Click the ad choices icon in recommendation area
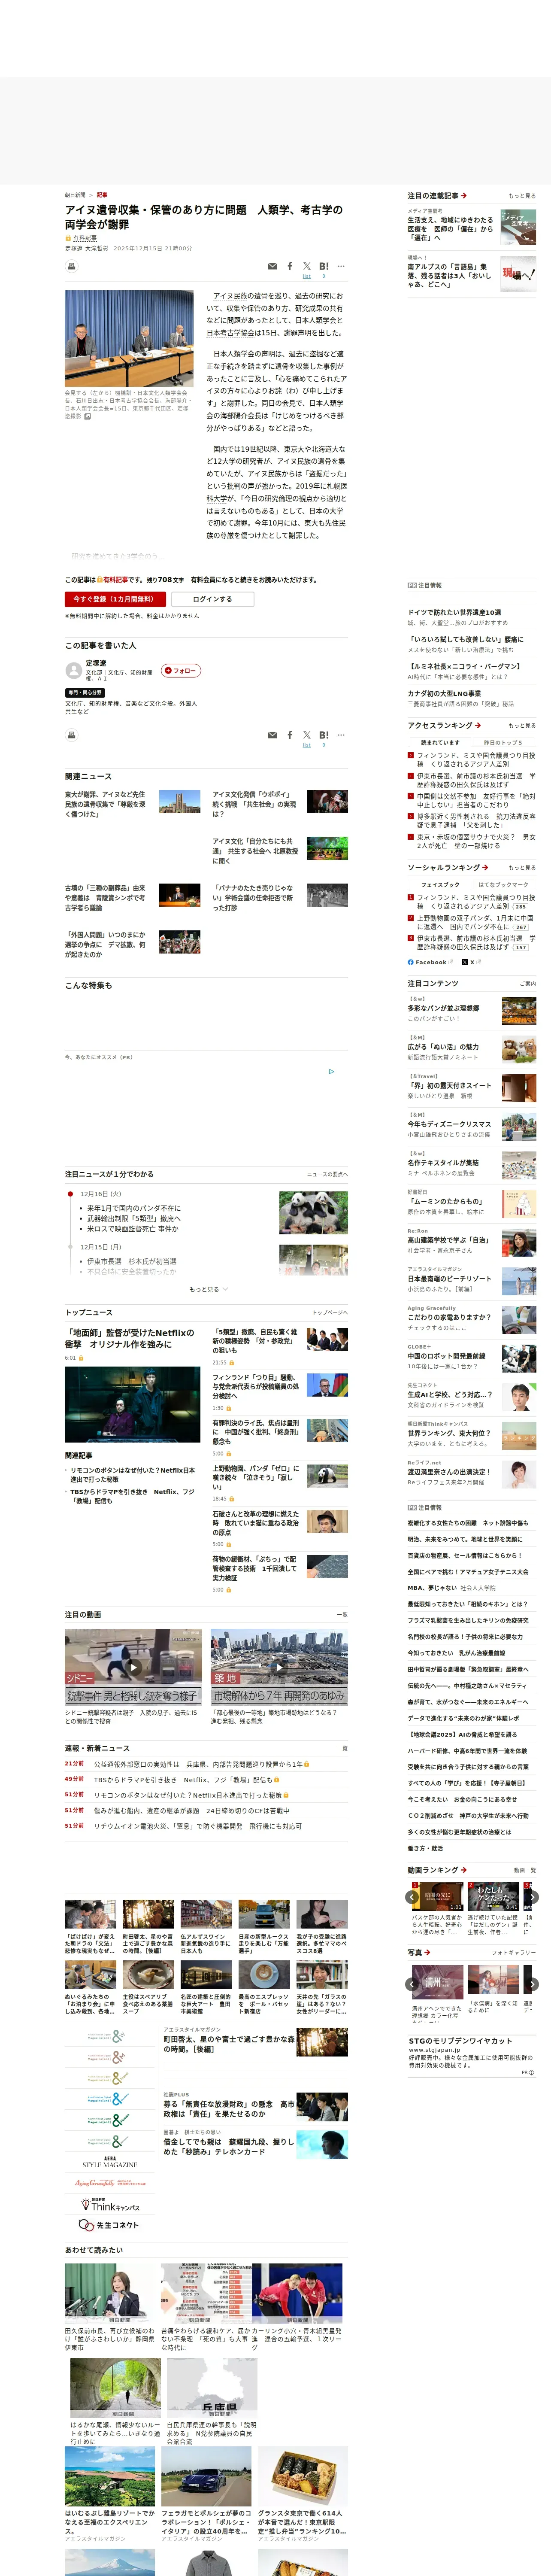The height and width of the screenshot is (2576, 551). click(332, 1071)
